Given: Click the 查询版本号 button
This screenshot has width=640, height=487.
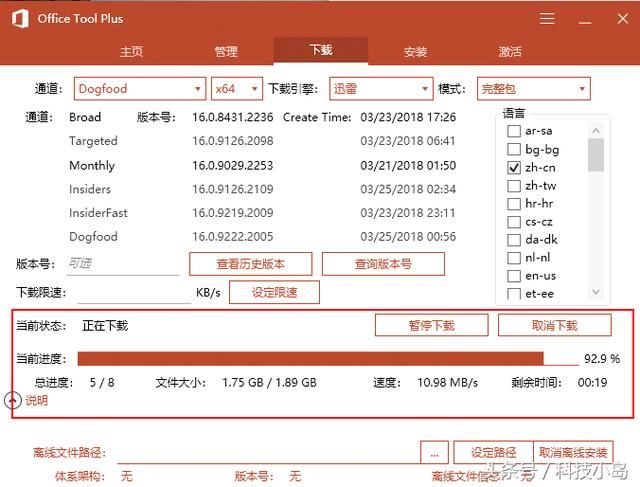Looking at the screenshot, I should [383, 264].
